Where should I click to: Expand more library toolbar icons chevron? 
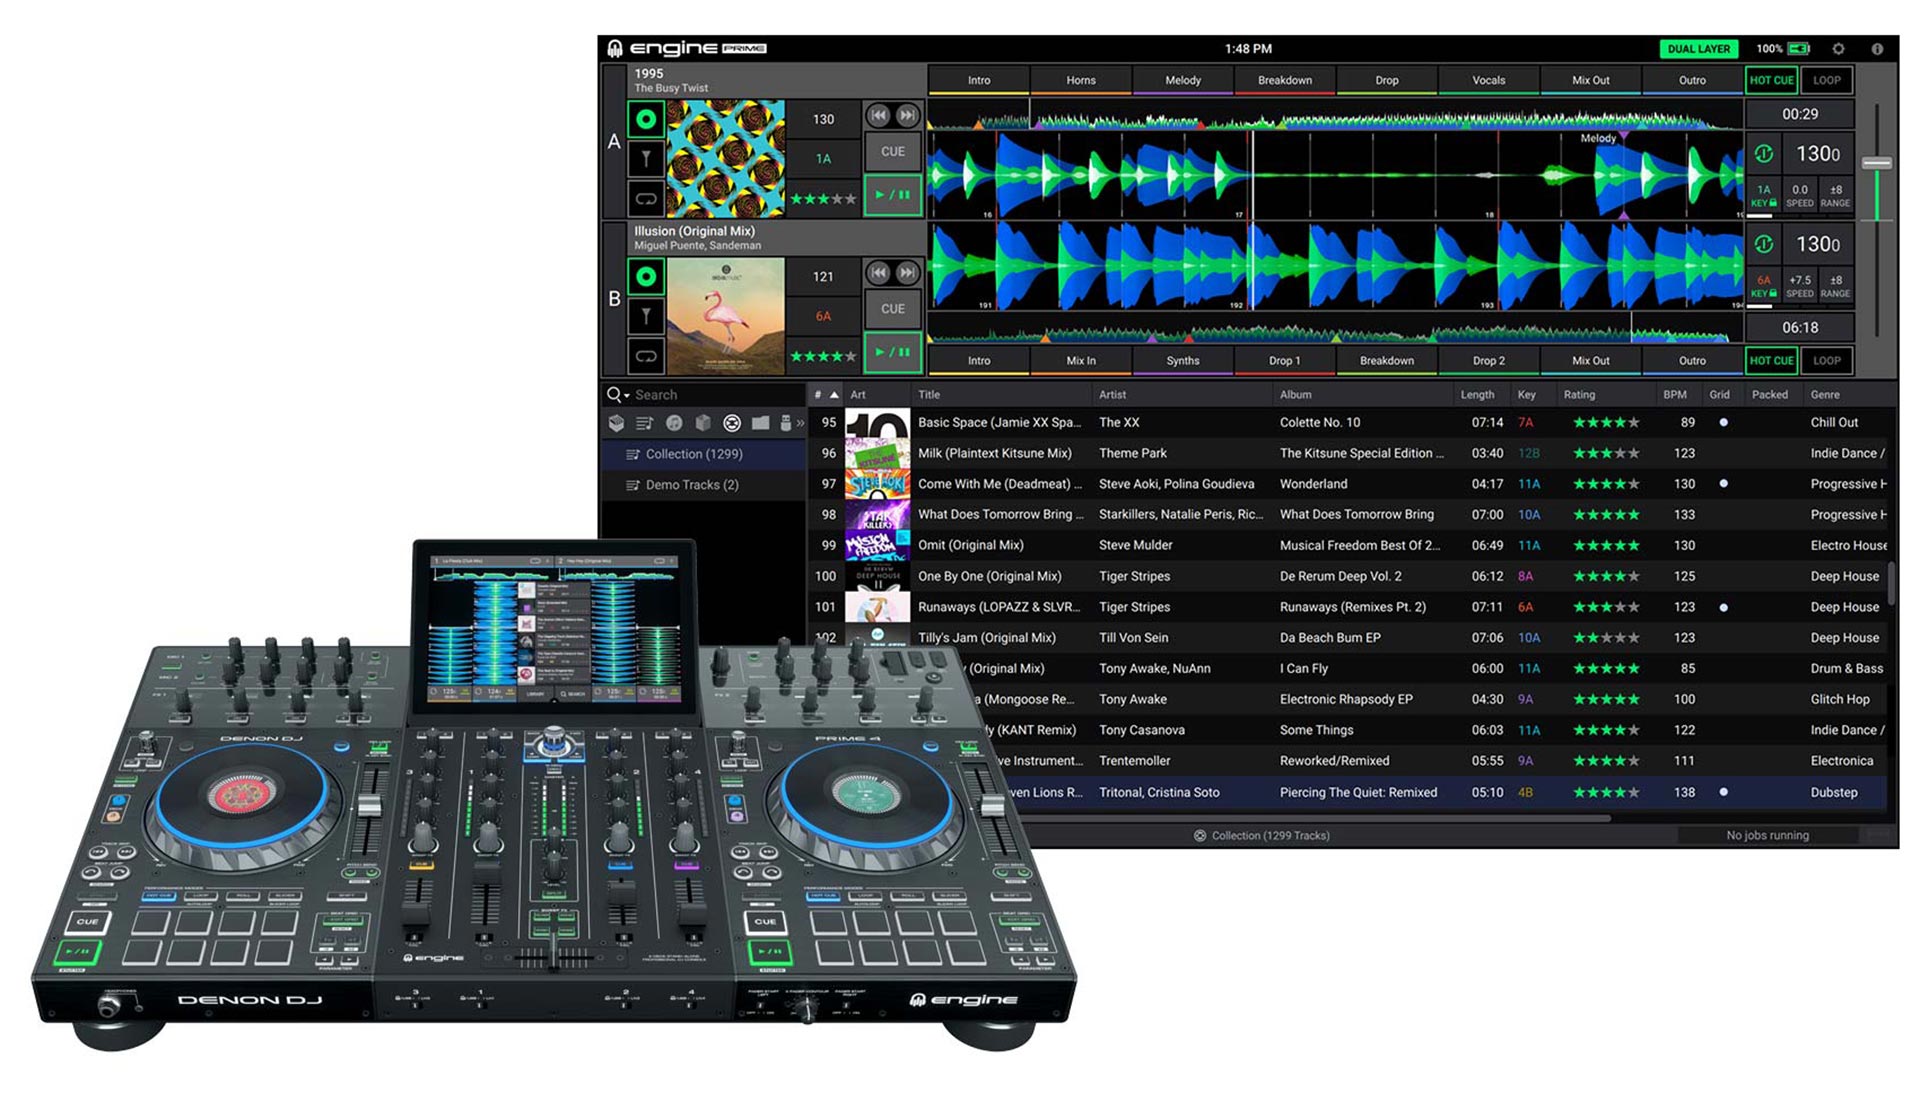click(800, 423)
